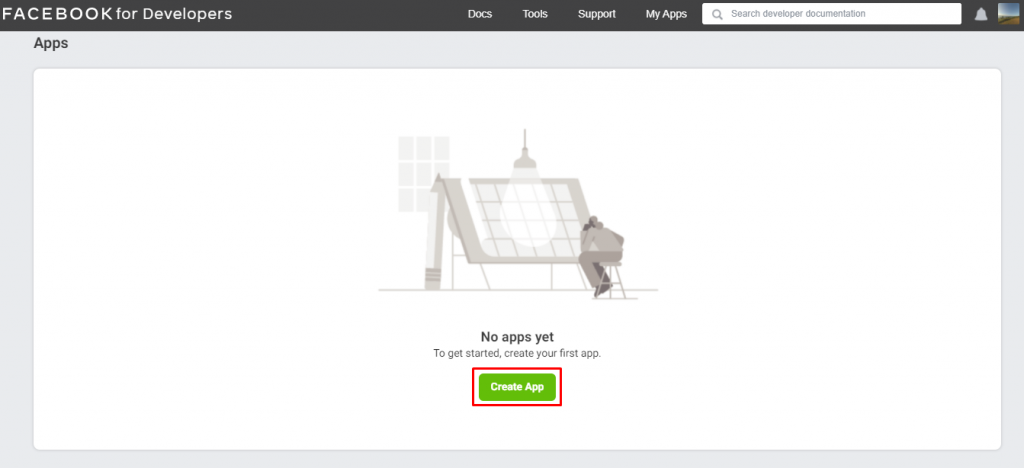
Task: Open the My Apps menu
Action: (666, 14)
